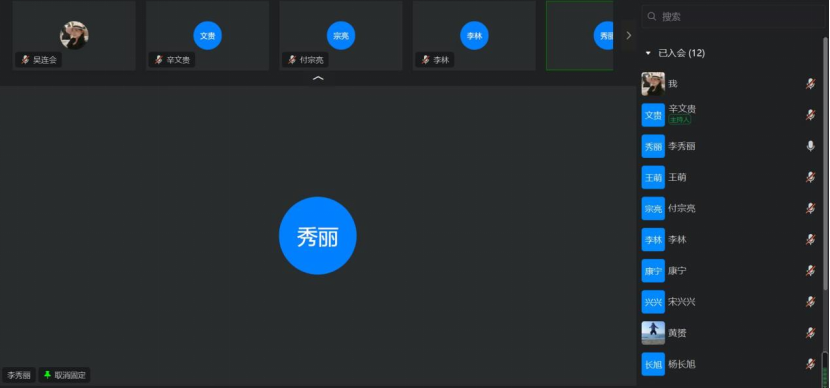Click the green pin icon beside 取消固定
The height and width of the screenshot is (388, 830).
[x=47, y=375]
